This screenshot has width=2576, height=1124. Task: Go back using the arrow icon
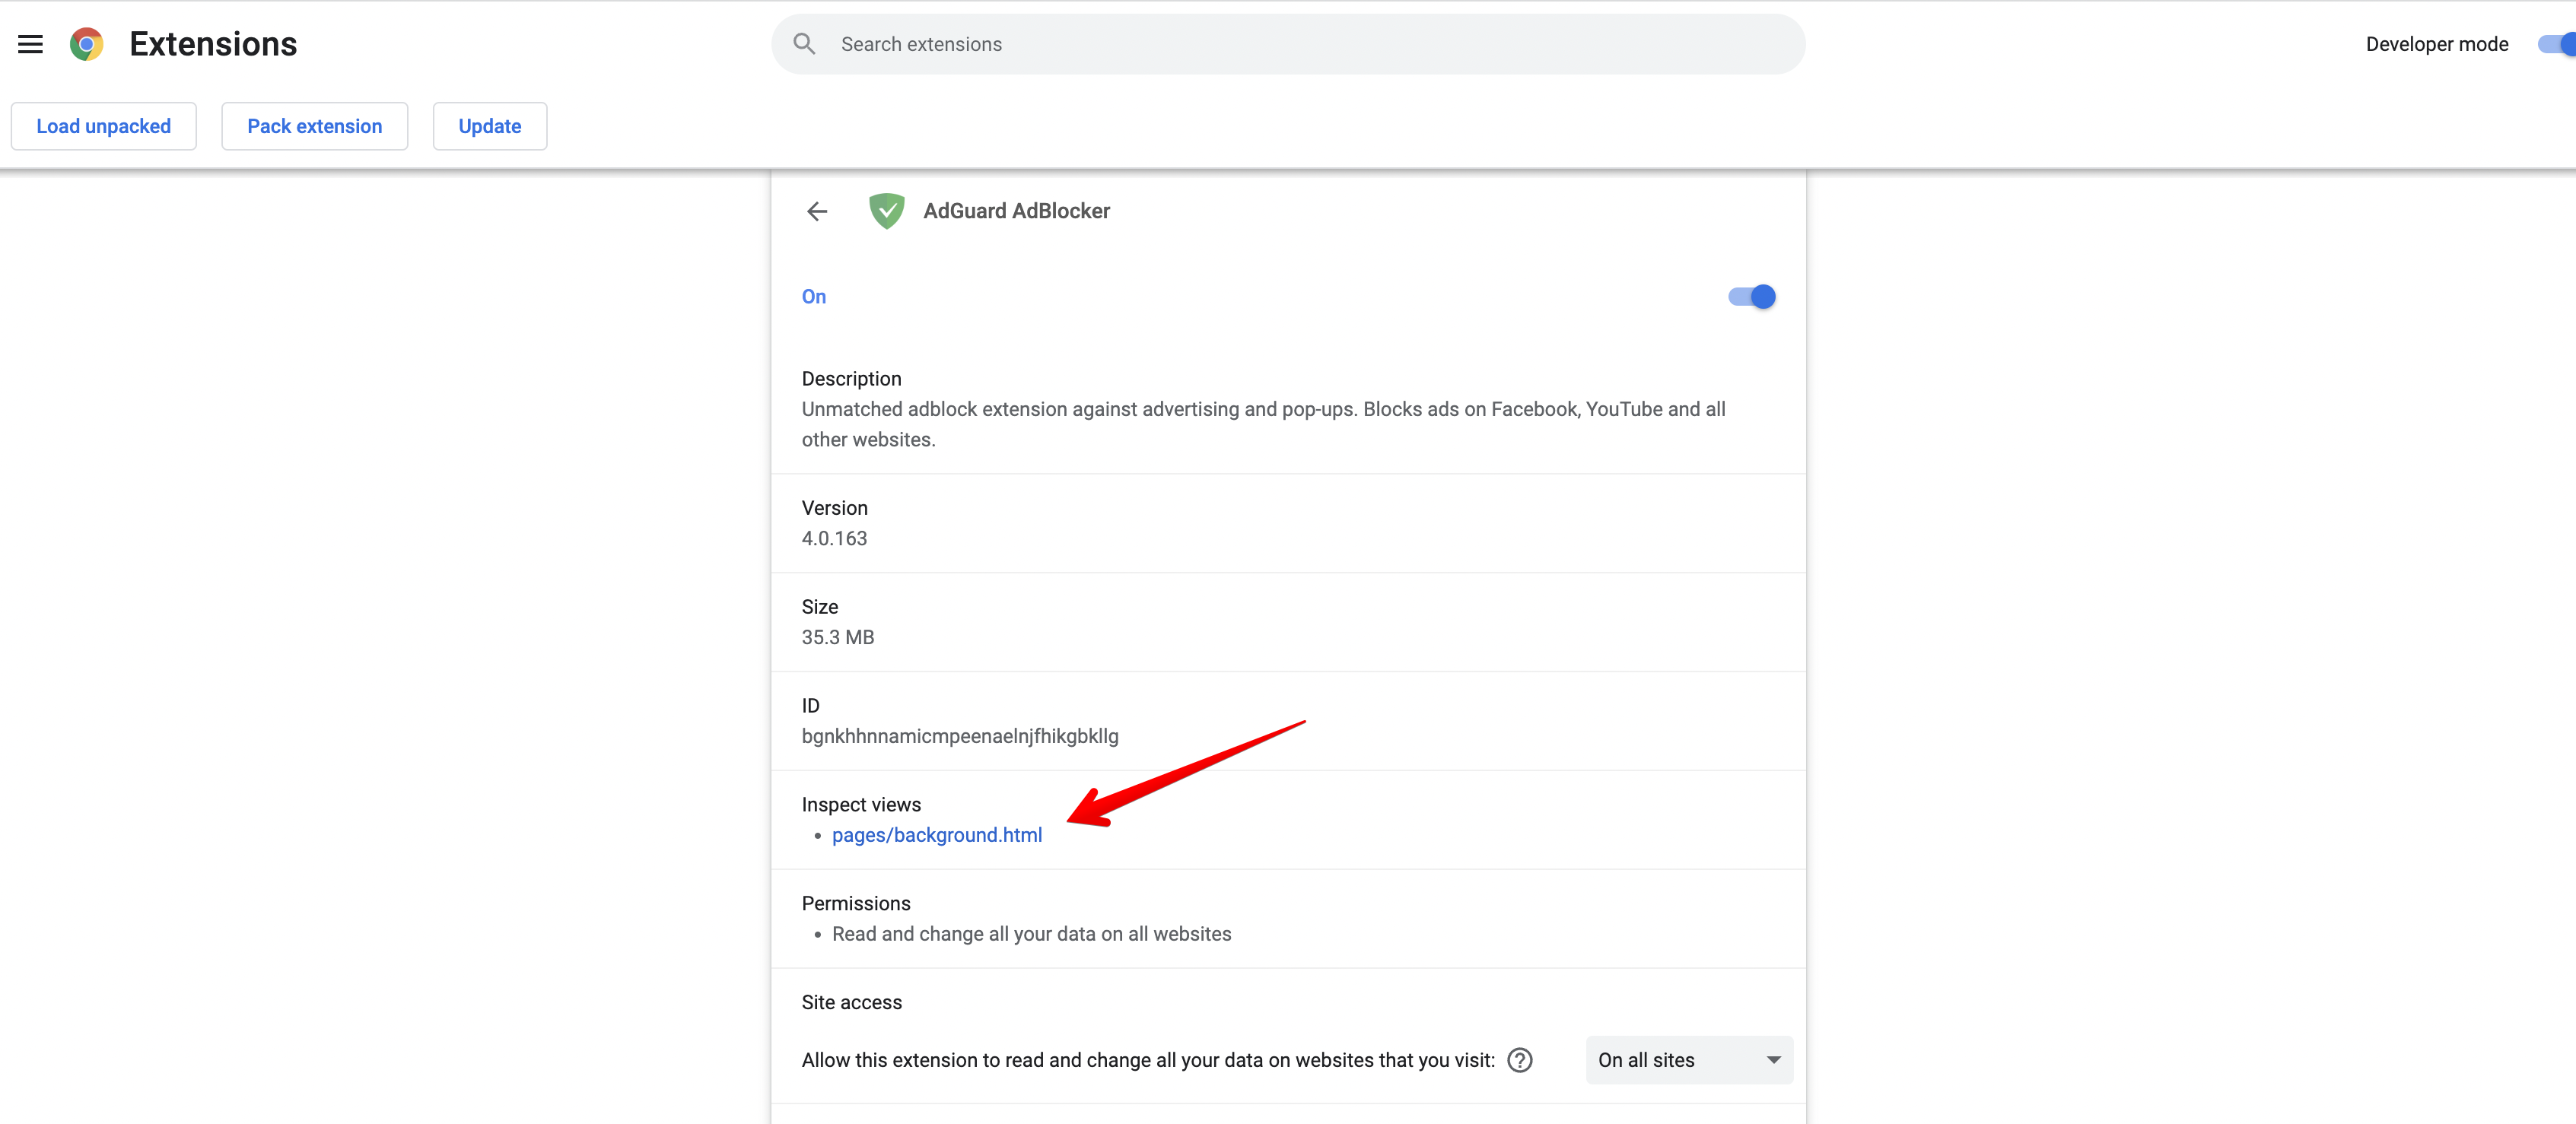817,211
